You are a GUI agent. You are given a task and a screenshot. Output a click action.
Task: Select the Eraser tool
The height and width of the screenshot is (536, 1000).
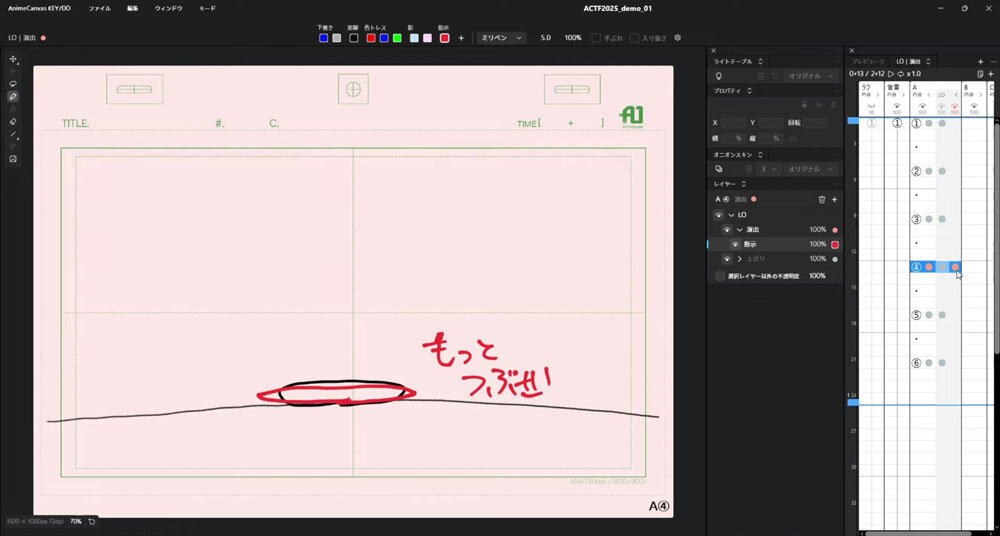pos(13,121)
